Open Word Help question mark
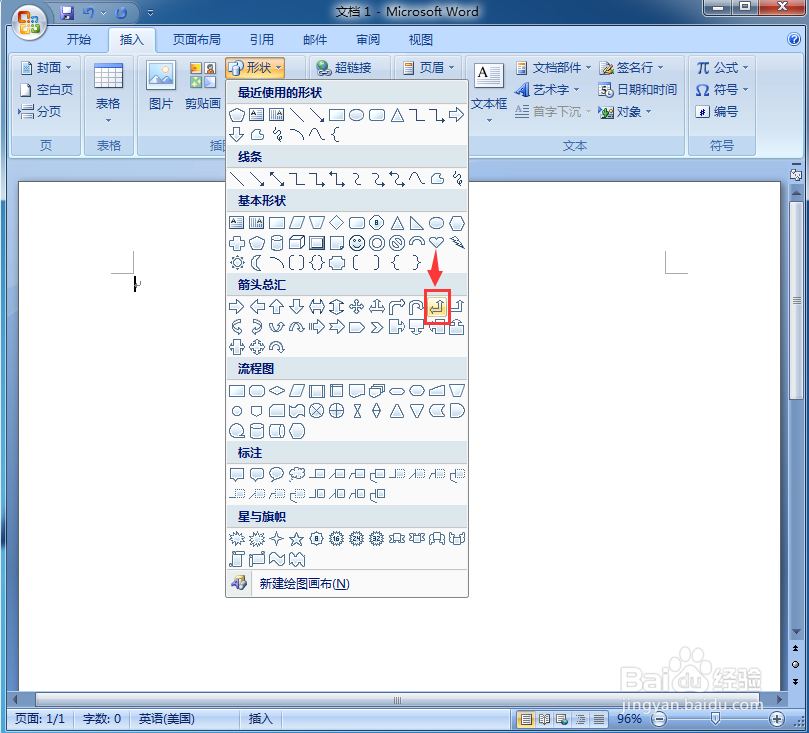The width and height of the screenshot is (809, 733). tap(794, 39)
